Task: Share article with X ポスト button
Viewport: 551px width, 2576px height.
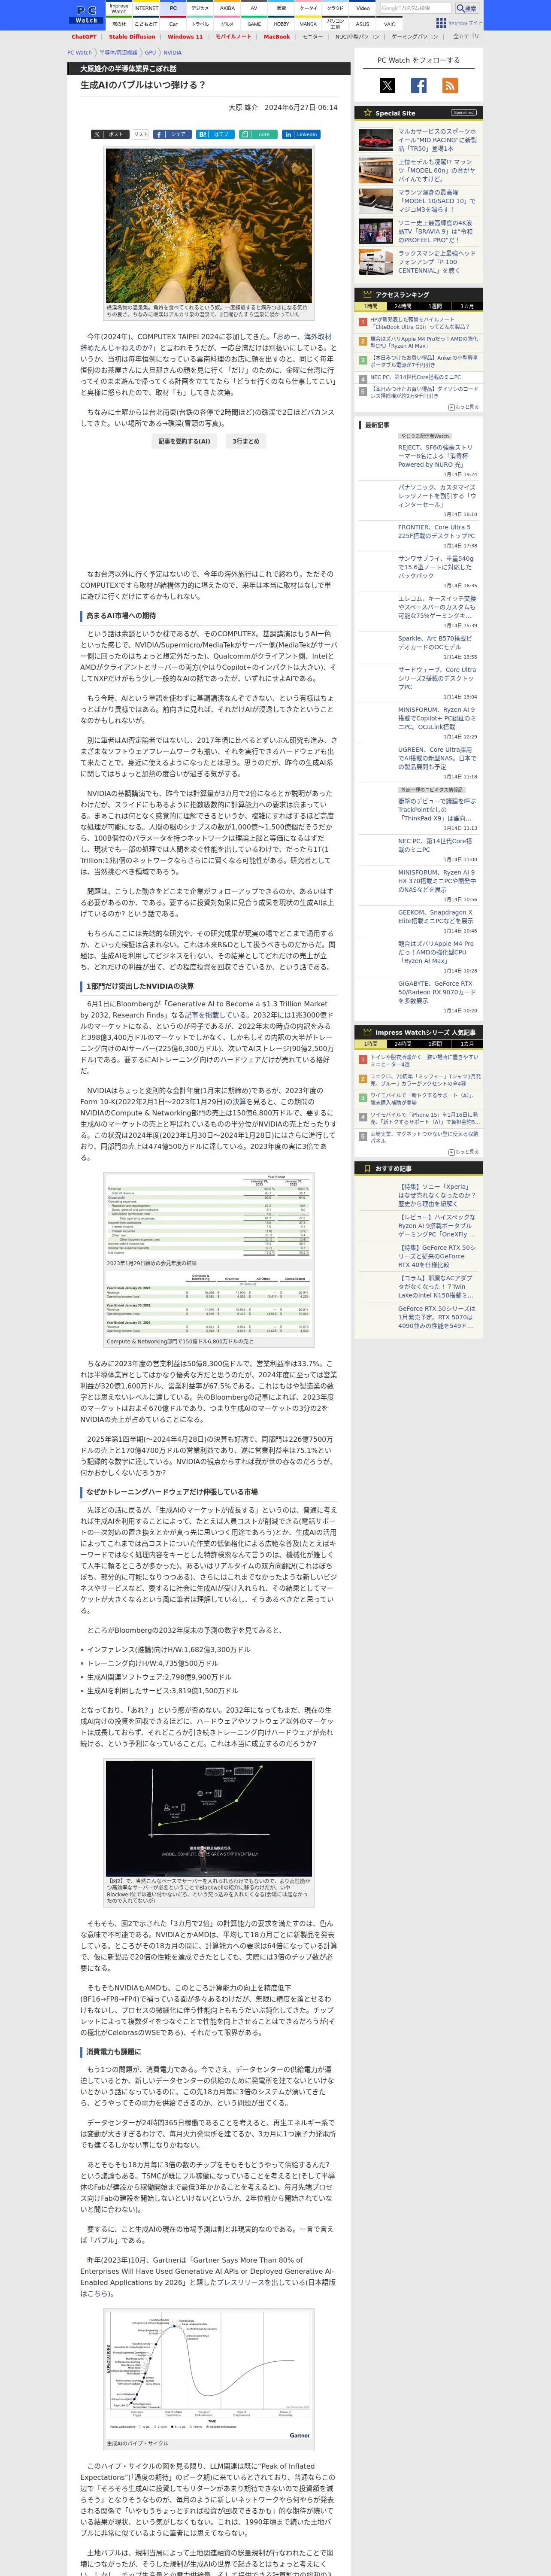Action: (110, 134)
